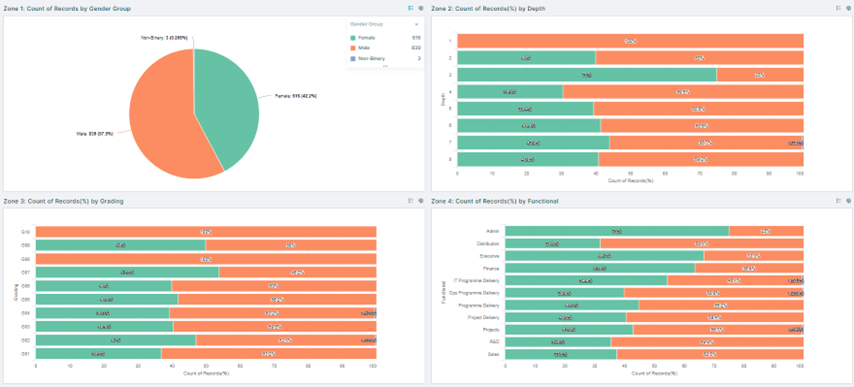Click the Zone 2 Count of Records title
The image size is (854, 387).
[489, 9]
